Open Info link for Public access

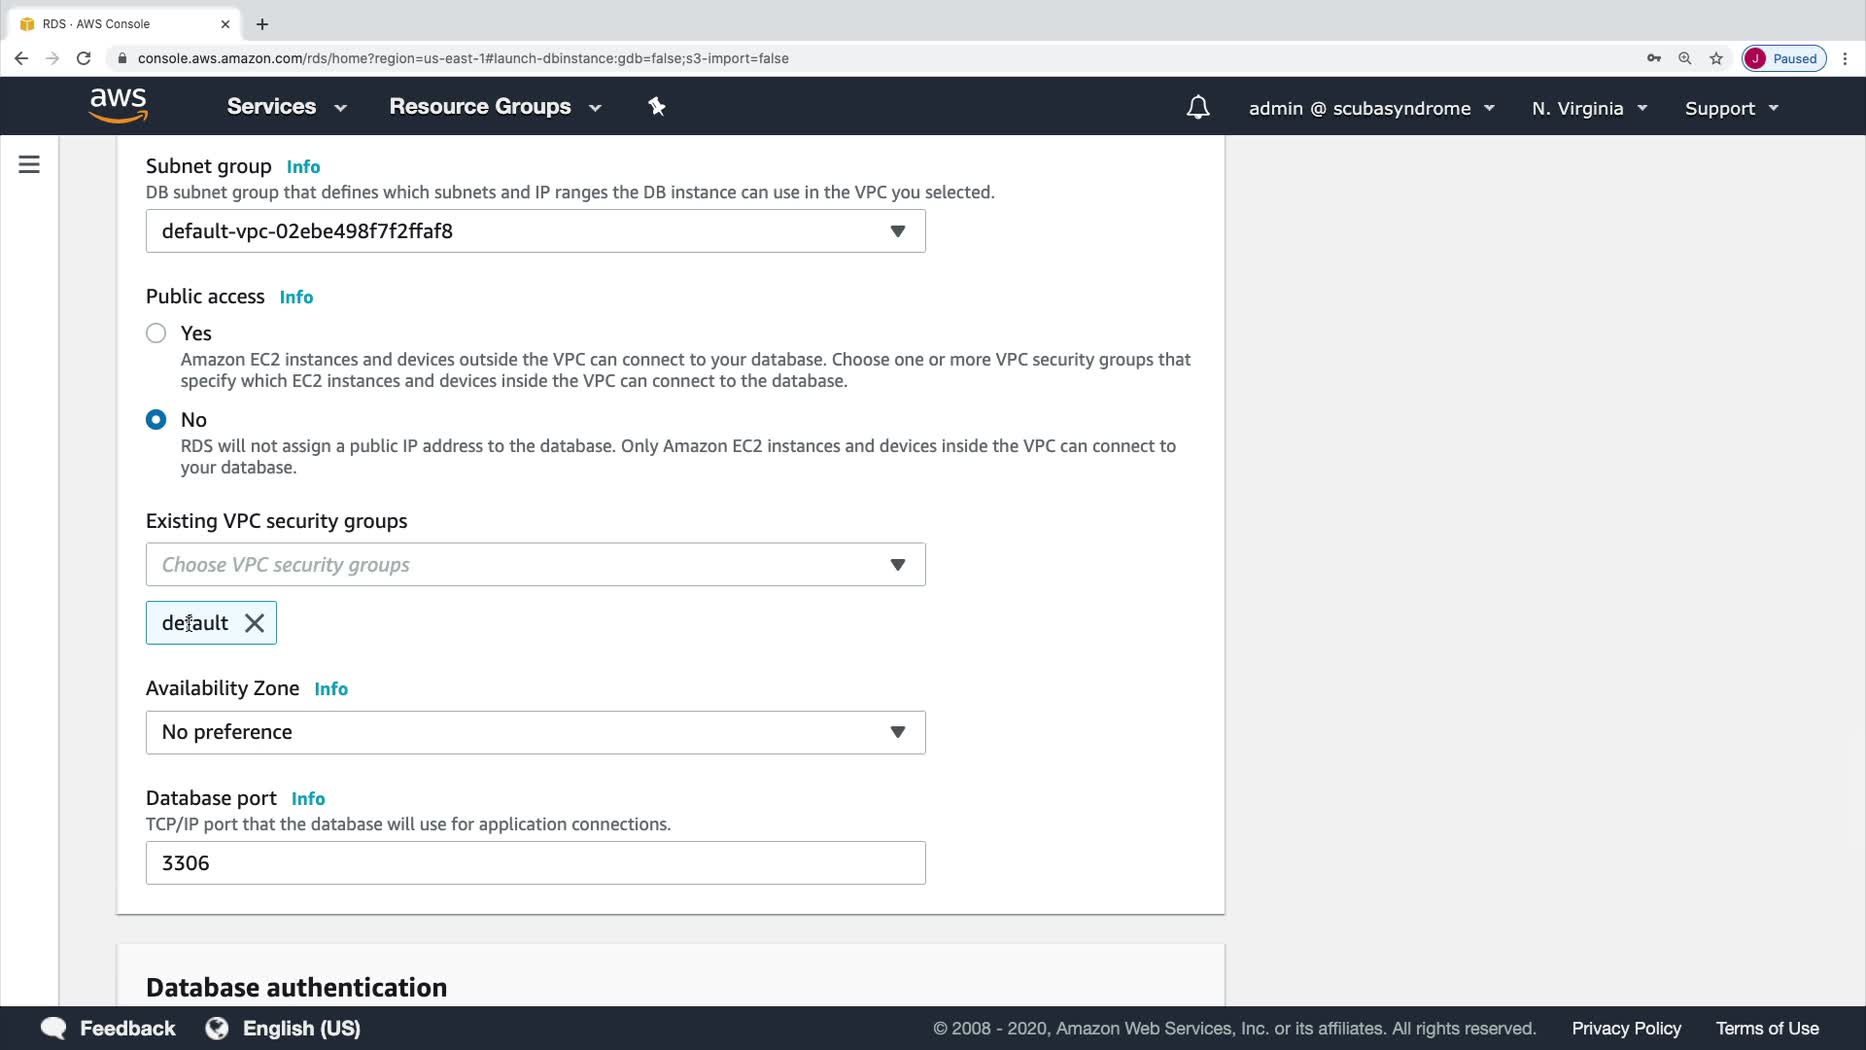pos(296,297)
